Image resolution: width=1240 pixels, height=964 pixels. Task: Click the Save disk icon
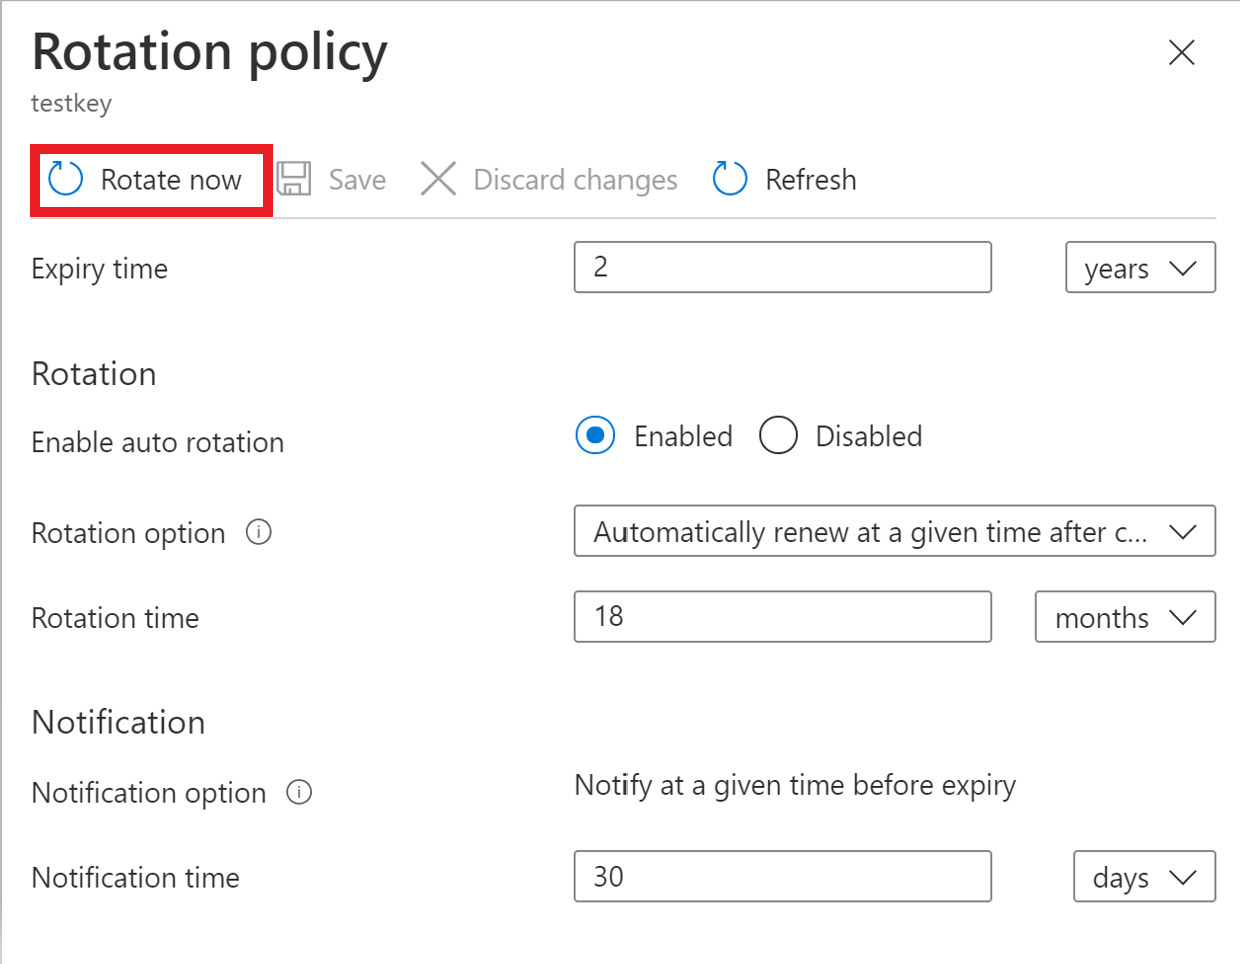click(x=294, y=178)
